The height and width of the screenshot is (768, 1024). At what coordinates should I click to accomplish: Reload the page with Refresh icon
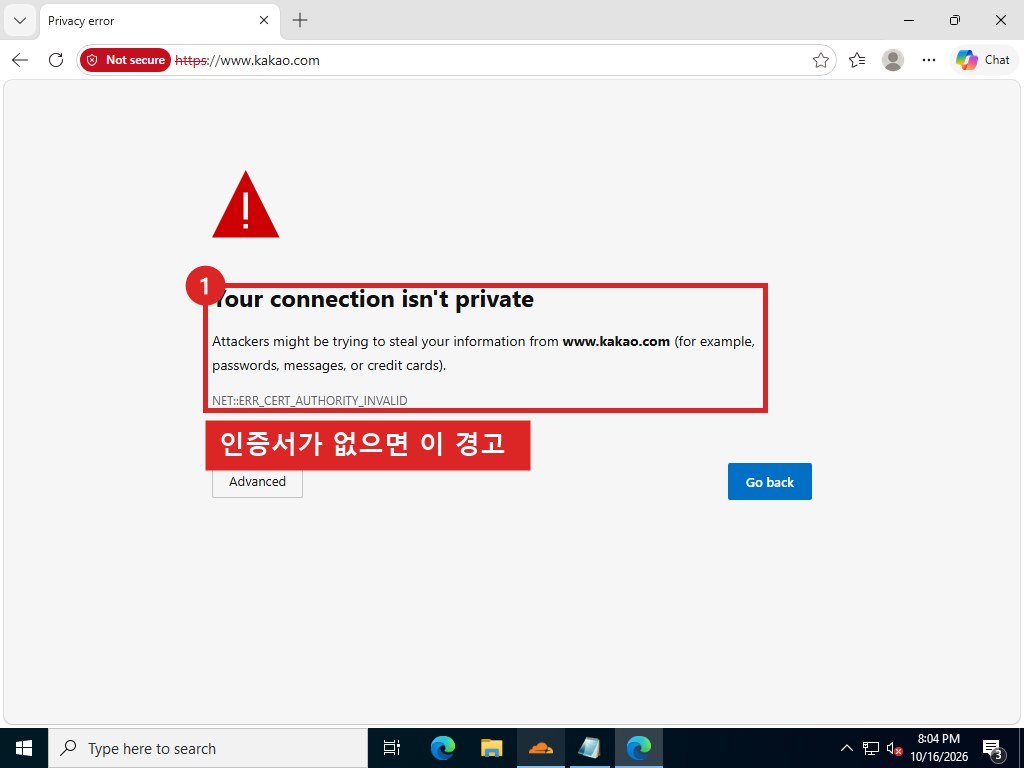[x=56, y=60]
